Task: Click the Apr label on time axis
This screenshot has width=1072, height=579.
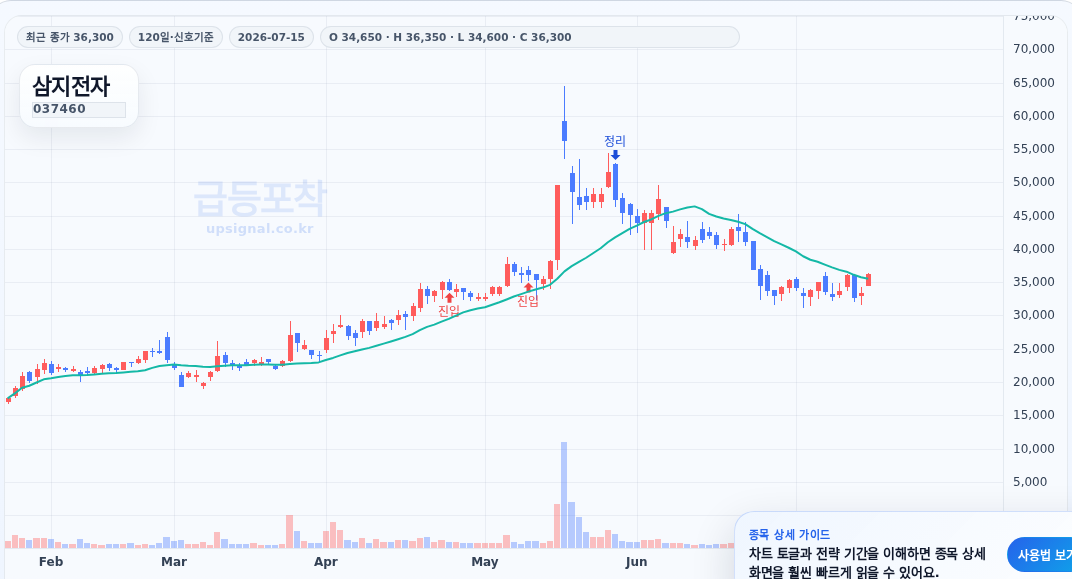Action: 326,562
